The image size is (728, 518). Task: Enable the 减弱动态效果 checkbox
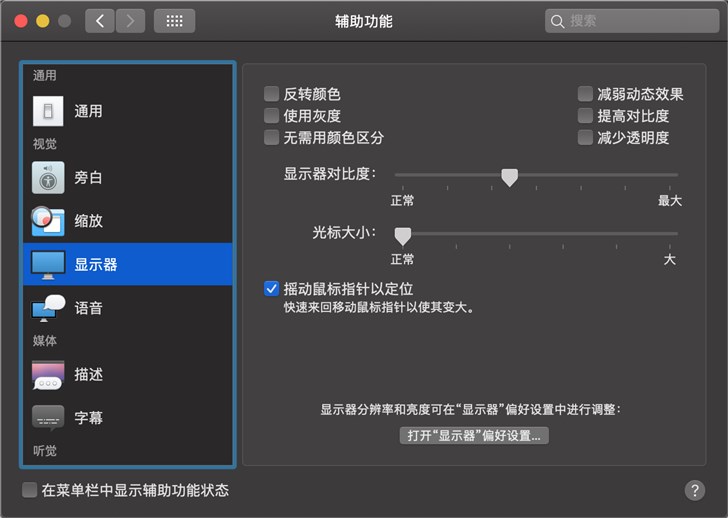[x=585, y=94]
